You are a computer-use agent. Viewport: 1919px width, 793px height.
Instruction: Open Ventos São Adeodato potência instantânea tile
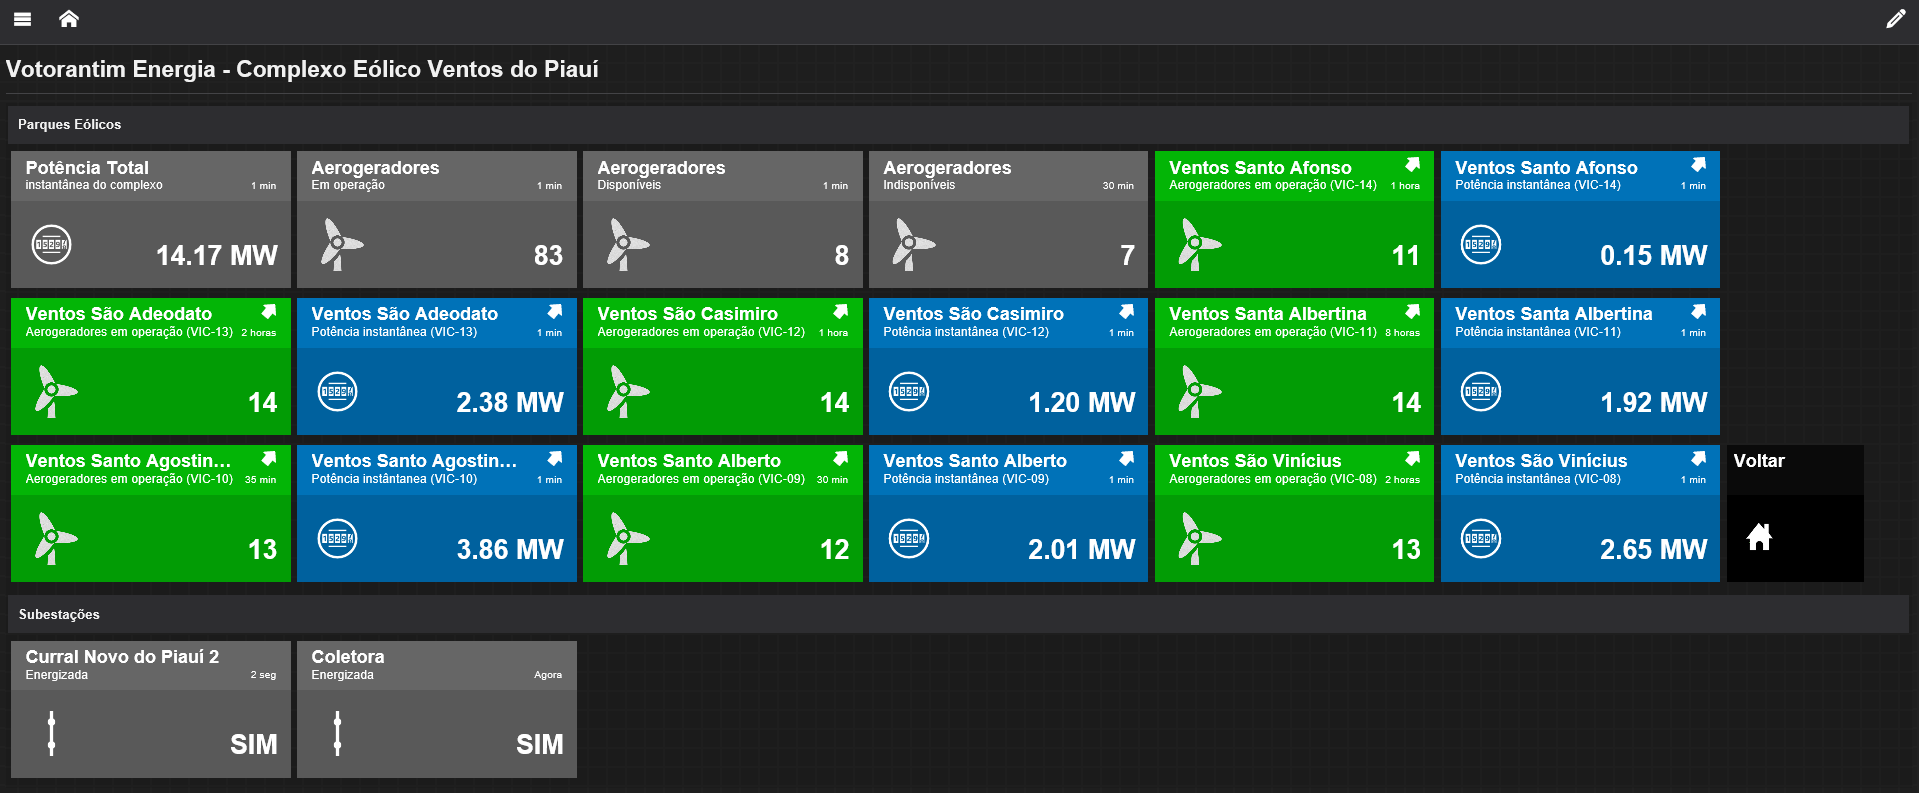click(436, 367)
